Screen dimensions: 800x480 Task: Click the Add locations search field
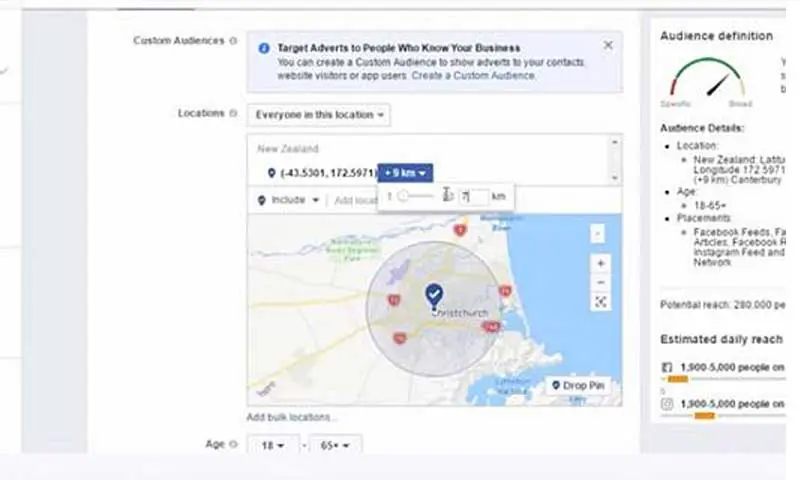click(355, 200)
